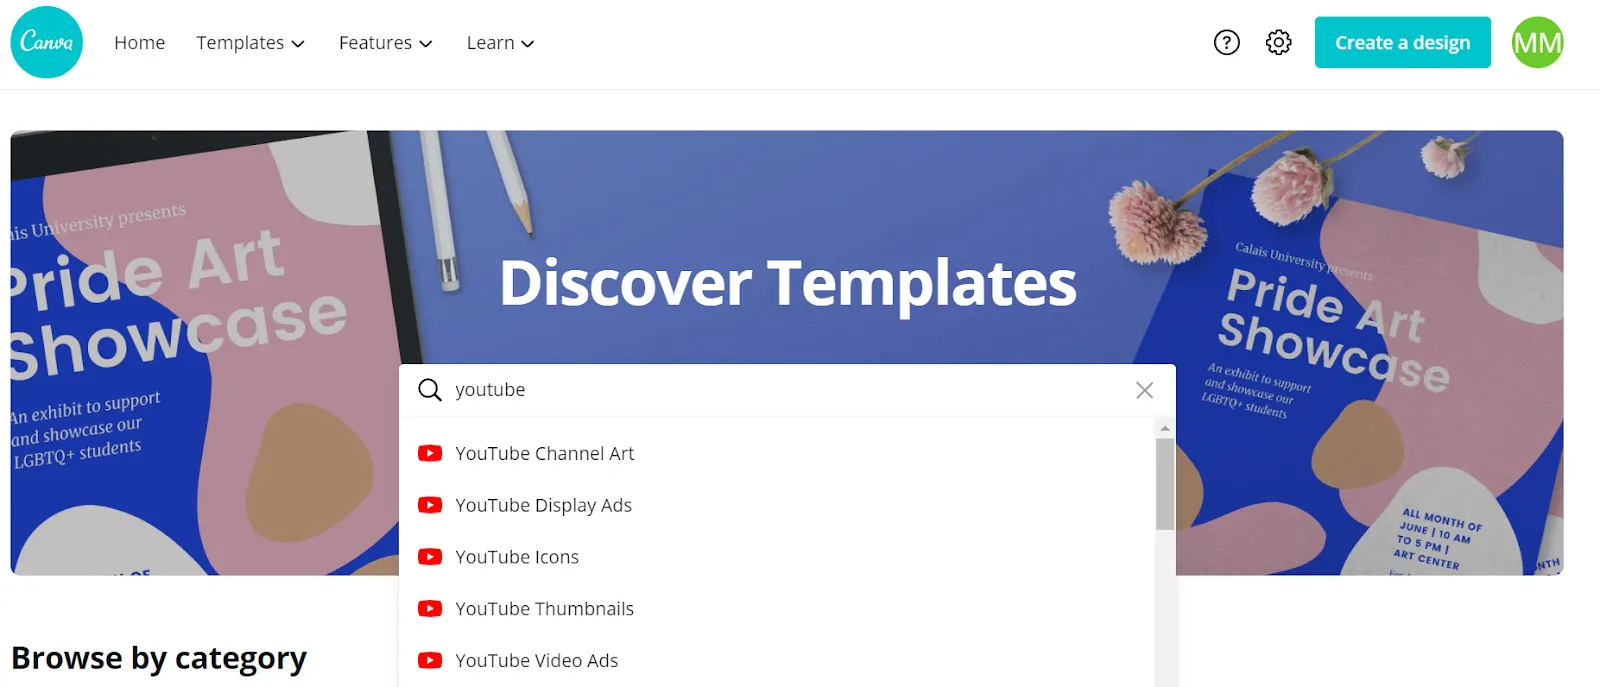Click the Canva logo
The image size is (1600, 687).
pyautogui.click(x=46, y=42)
